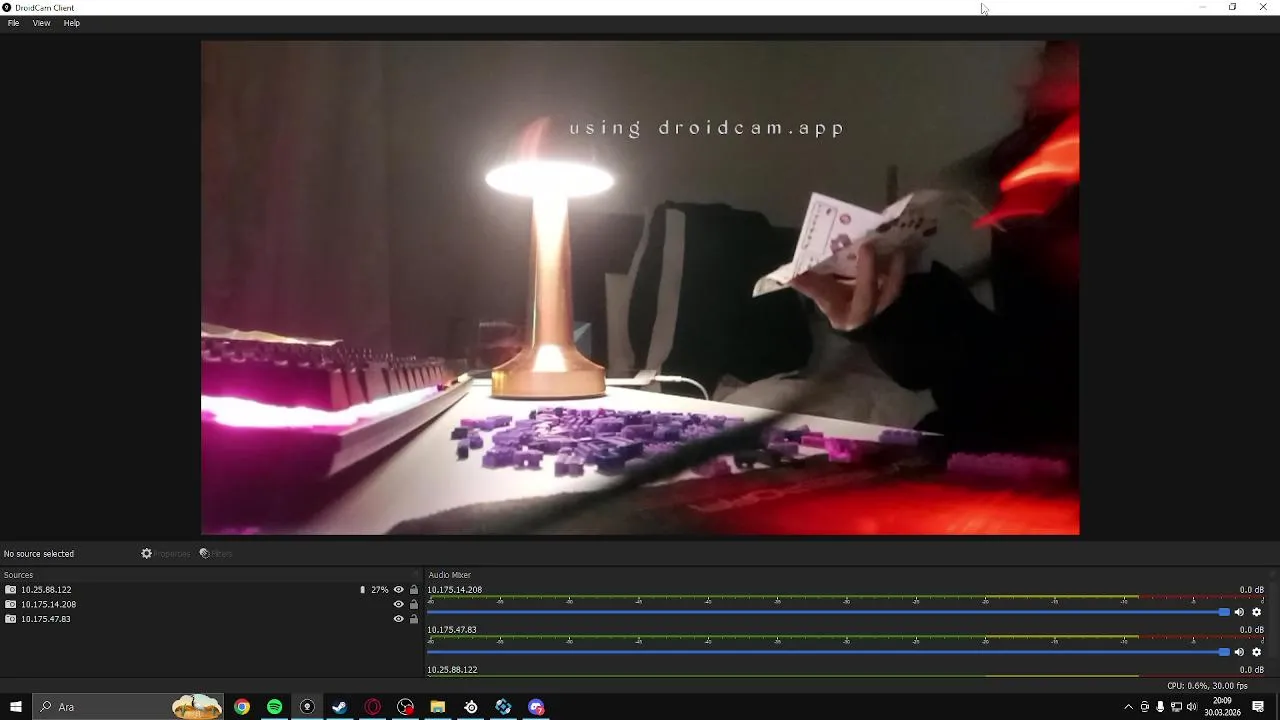The height and width of the screenshot is (720, 1280).
Task: Expand hidden system tray icons chevron
Action: pyautogui.click(x=1129, y=707)
